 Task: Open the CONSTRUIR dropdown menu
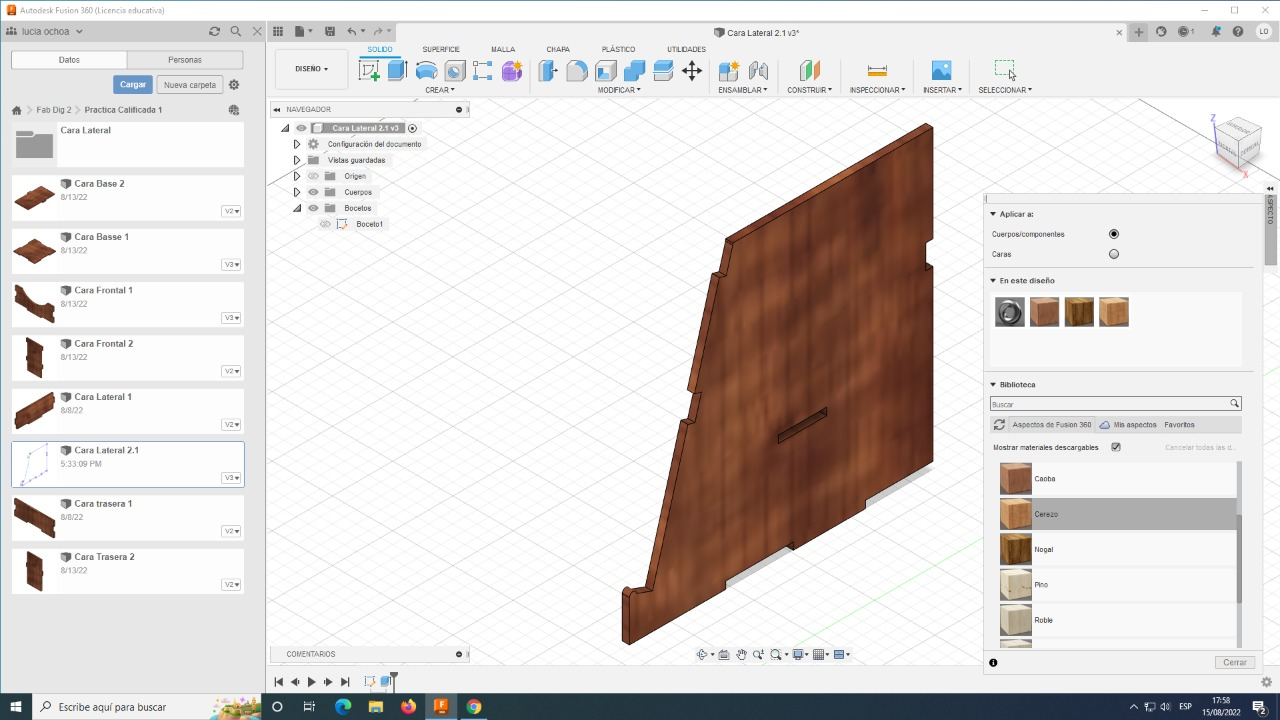[x=809, y=90]
